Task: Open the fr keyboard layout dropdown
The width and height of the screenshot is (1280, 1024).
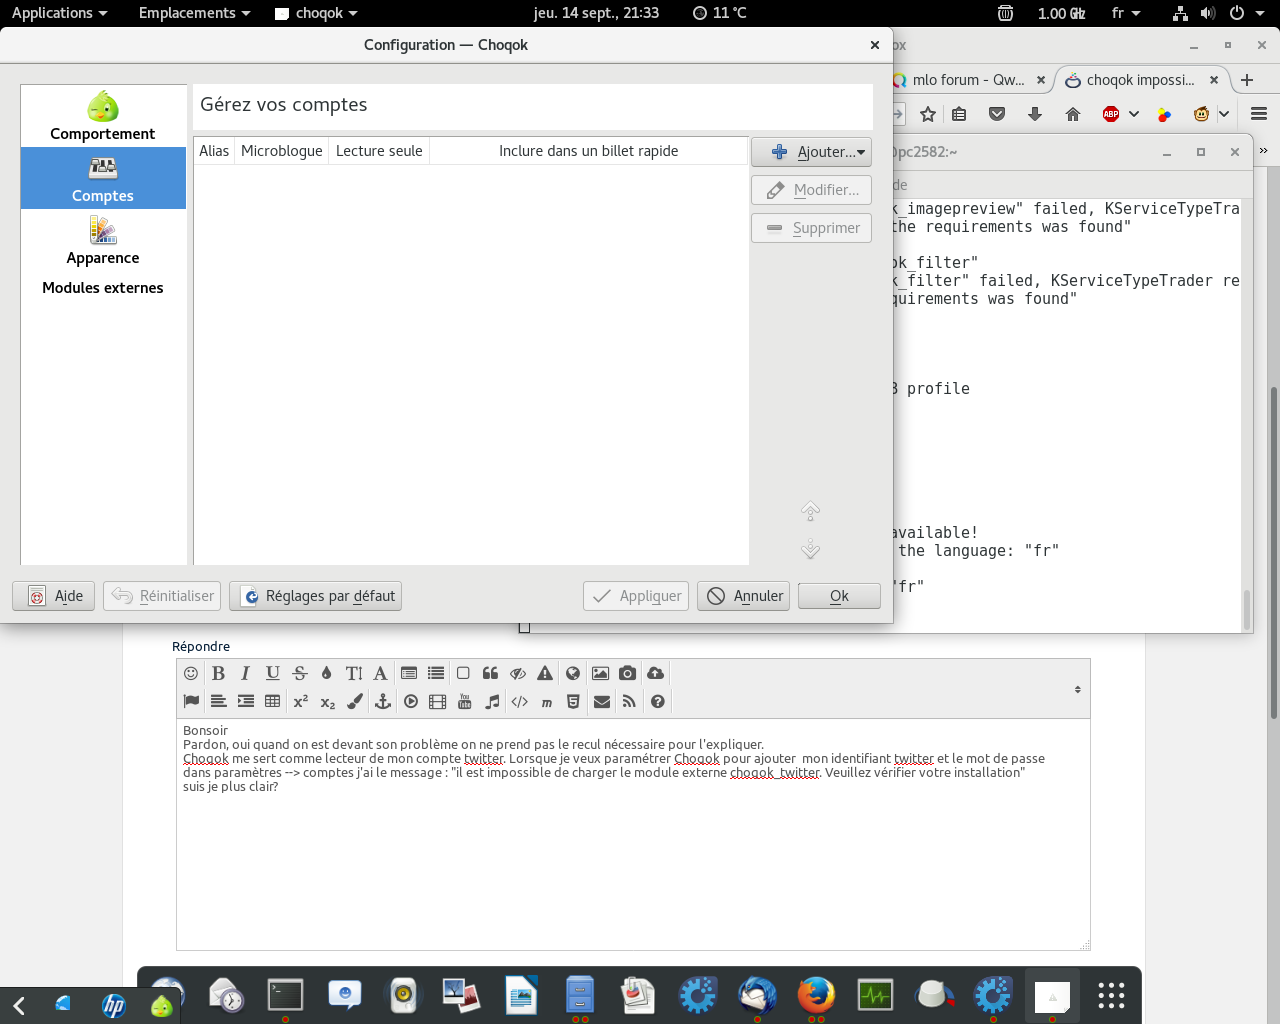Action: tap(1126, 13)
